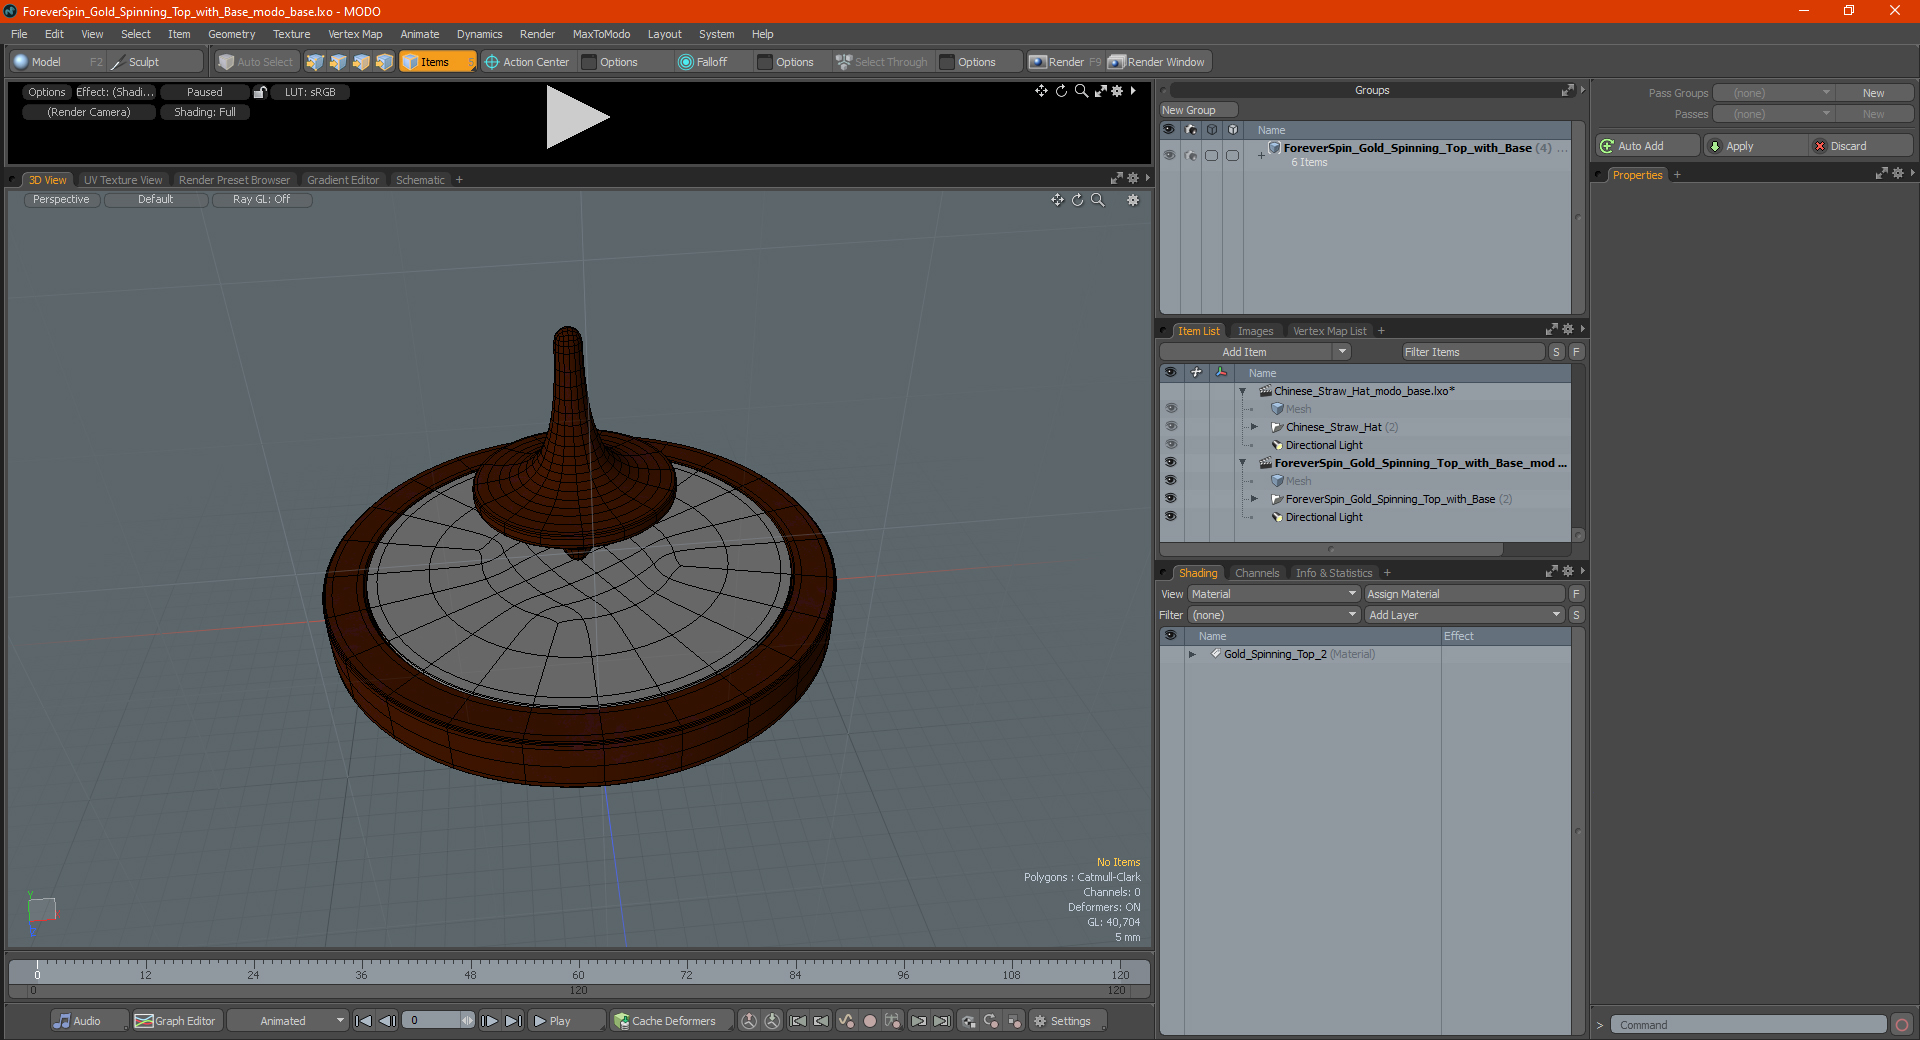1920x1040 pixels.
Task: Open Animated keying mode dropdown
Action: [x=287, y=1021]
